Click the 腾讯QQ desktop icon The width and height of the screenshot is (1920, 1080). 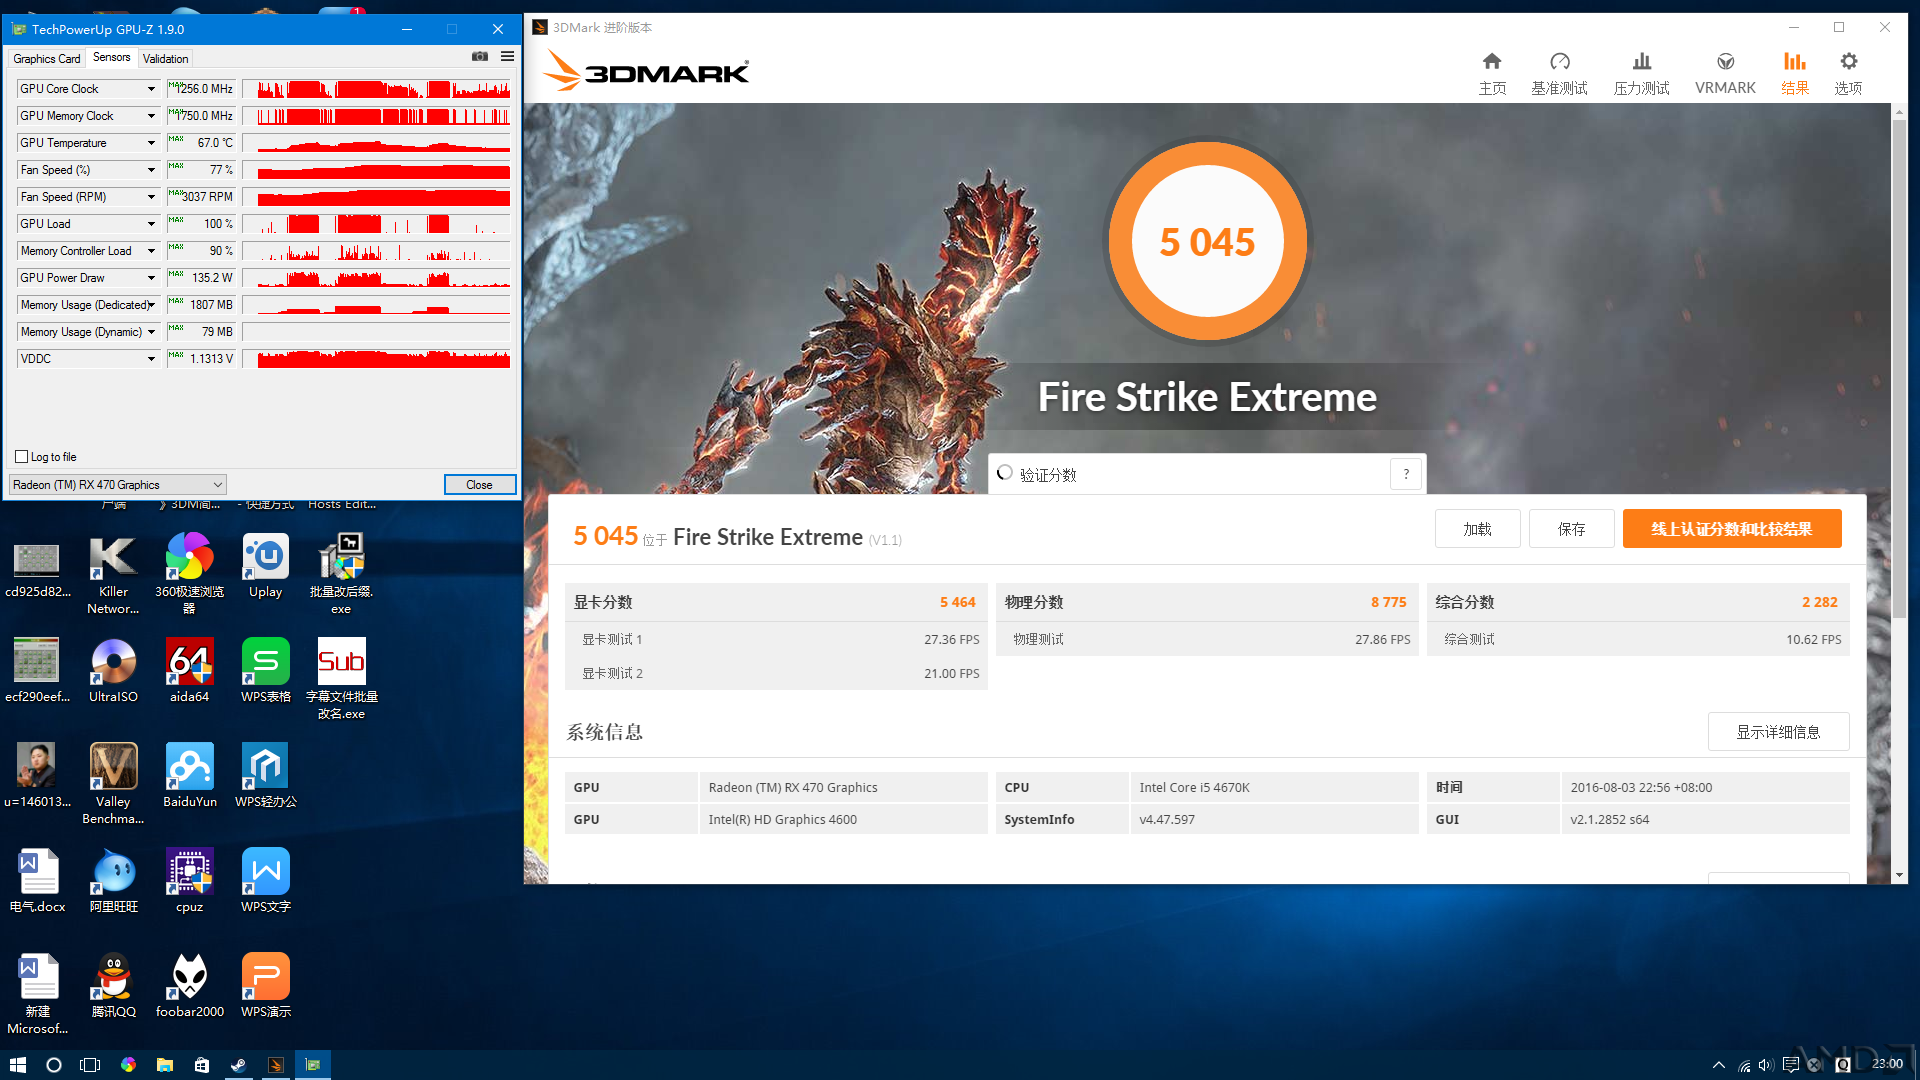point(113,986)
